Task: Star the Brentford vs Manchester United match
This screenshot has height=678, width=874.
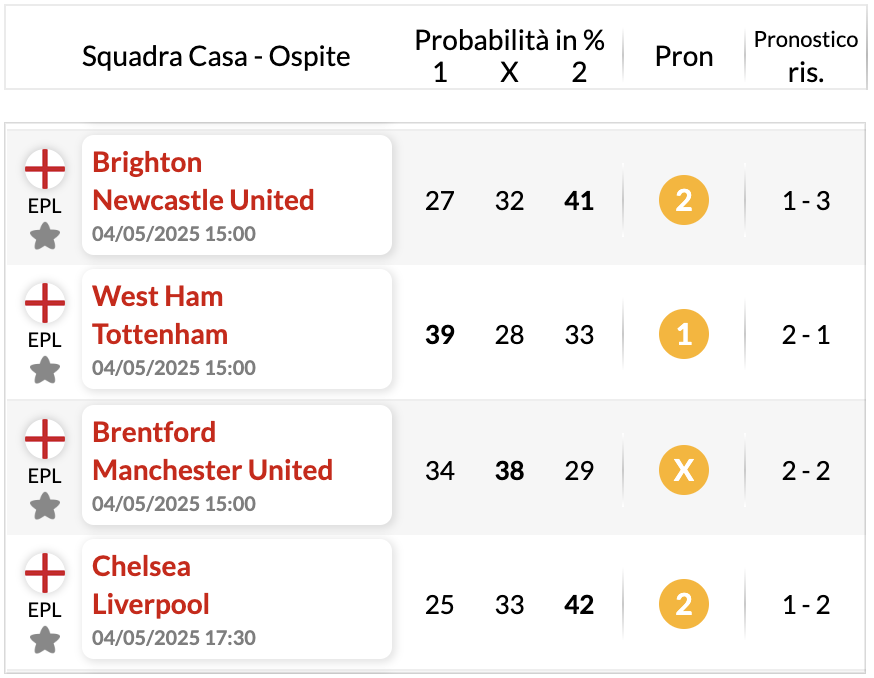Action: coord(45,506)
